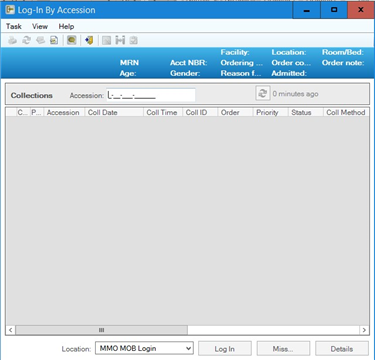The height and width of the screenshot is (360, 375).
Task: Click the 'Admitted:' label in banner
Action: pos(289,73)
